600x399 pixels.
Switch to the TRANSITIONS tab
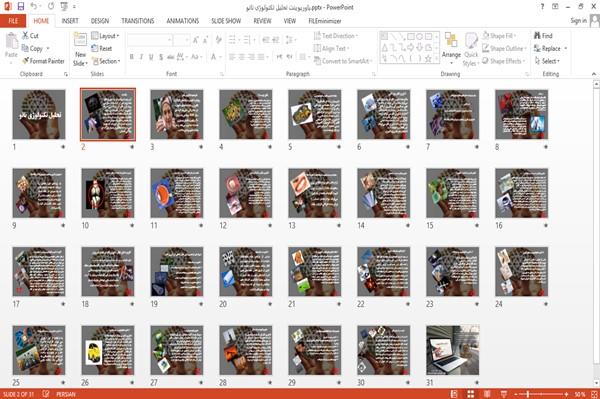click(x=138, y=21)
